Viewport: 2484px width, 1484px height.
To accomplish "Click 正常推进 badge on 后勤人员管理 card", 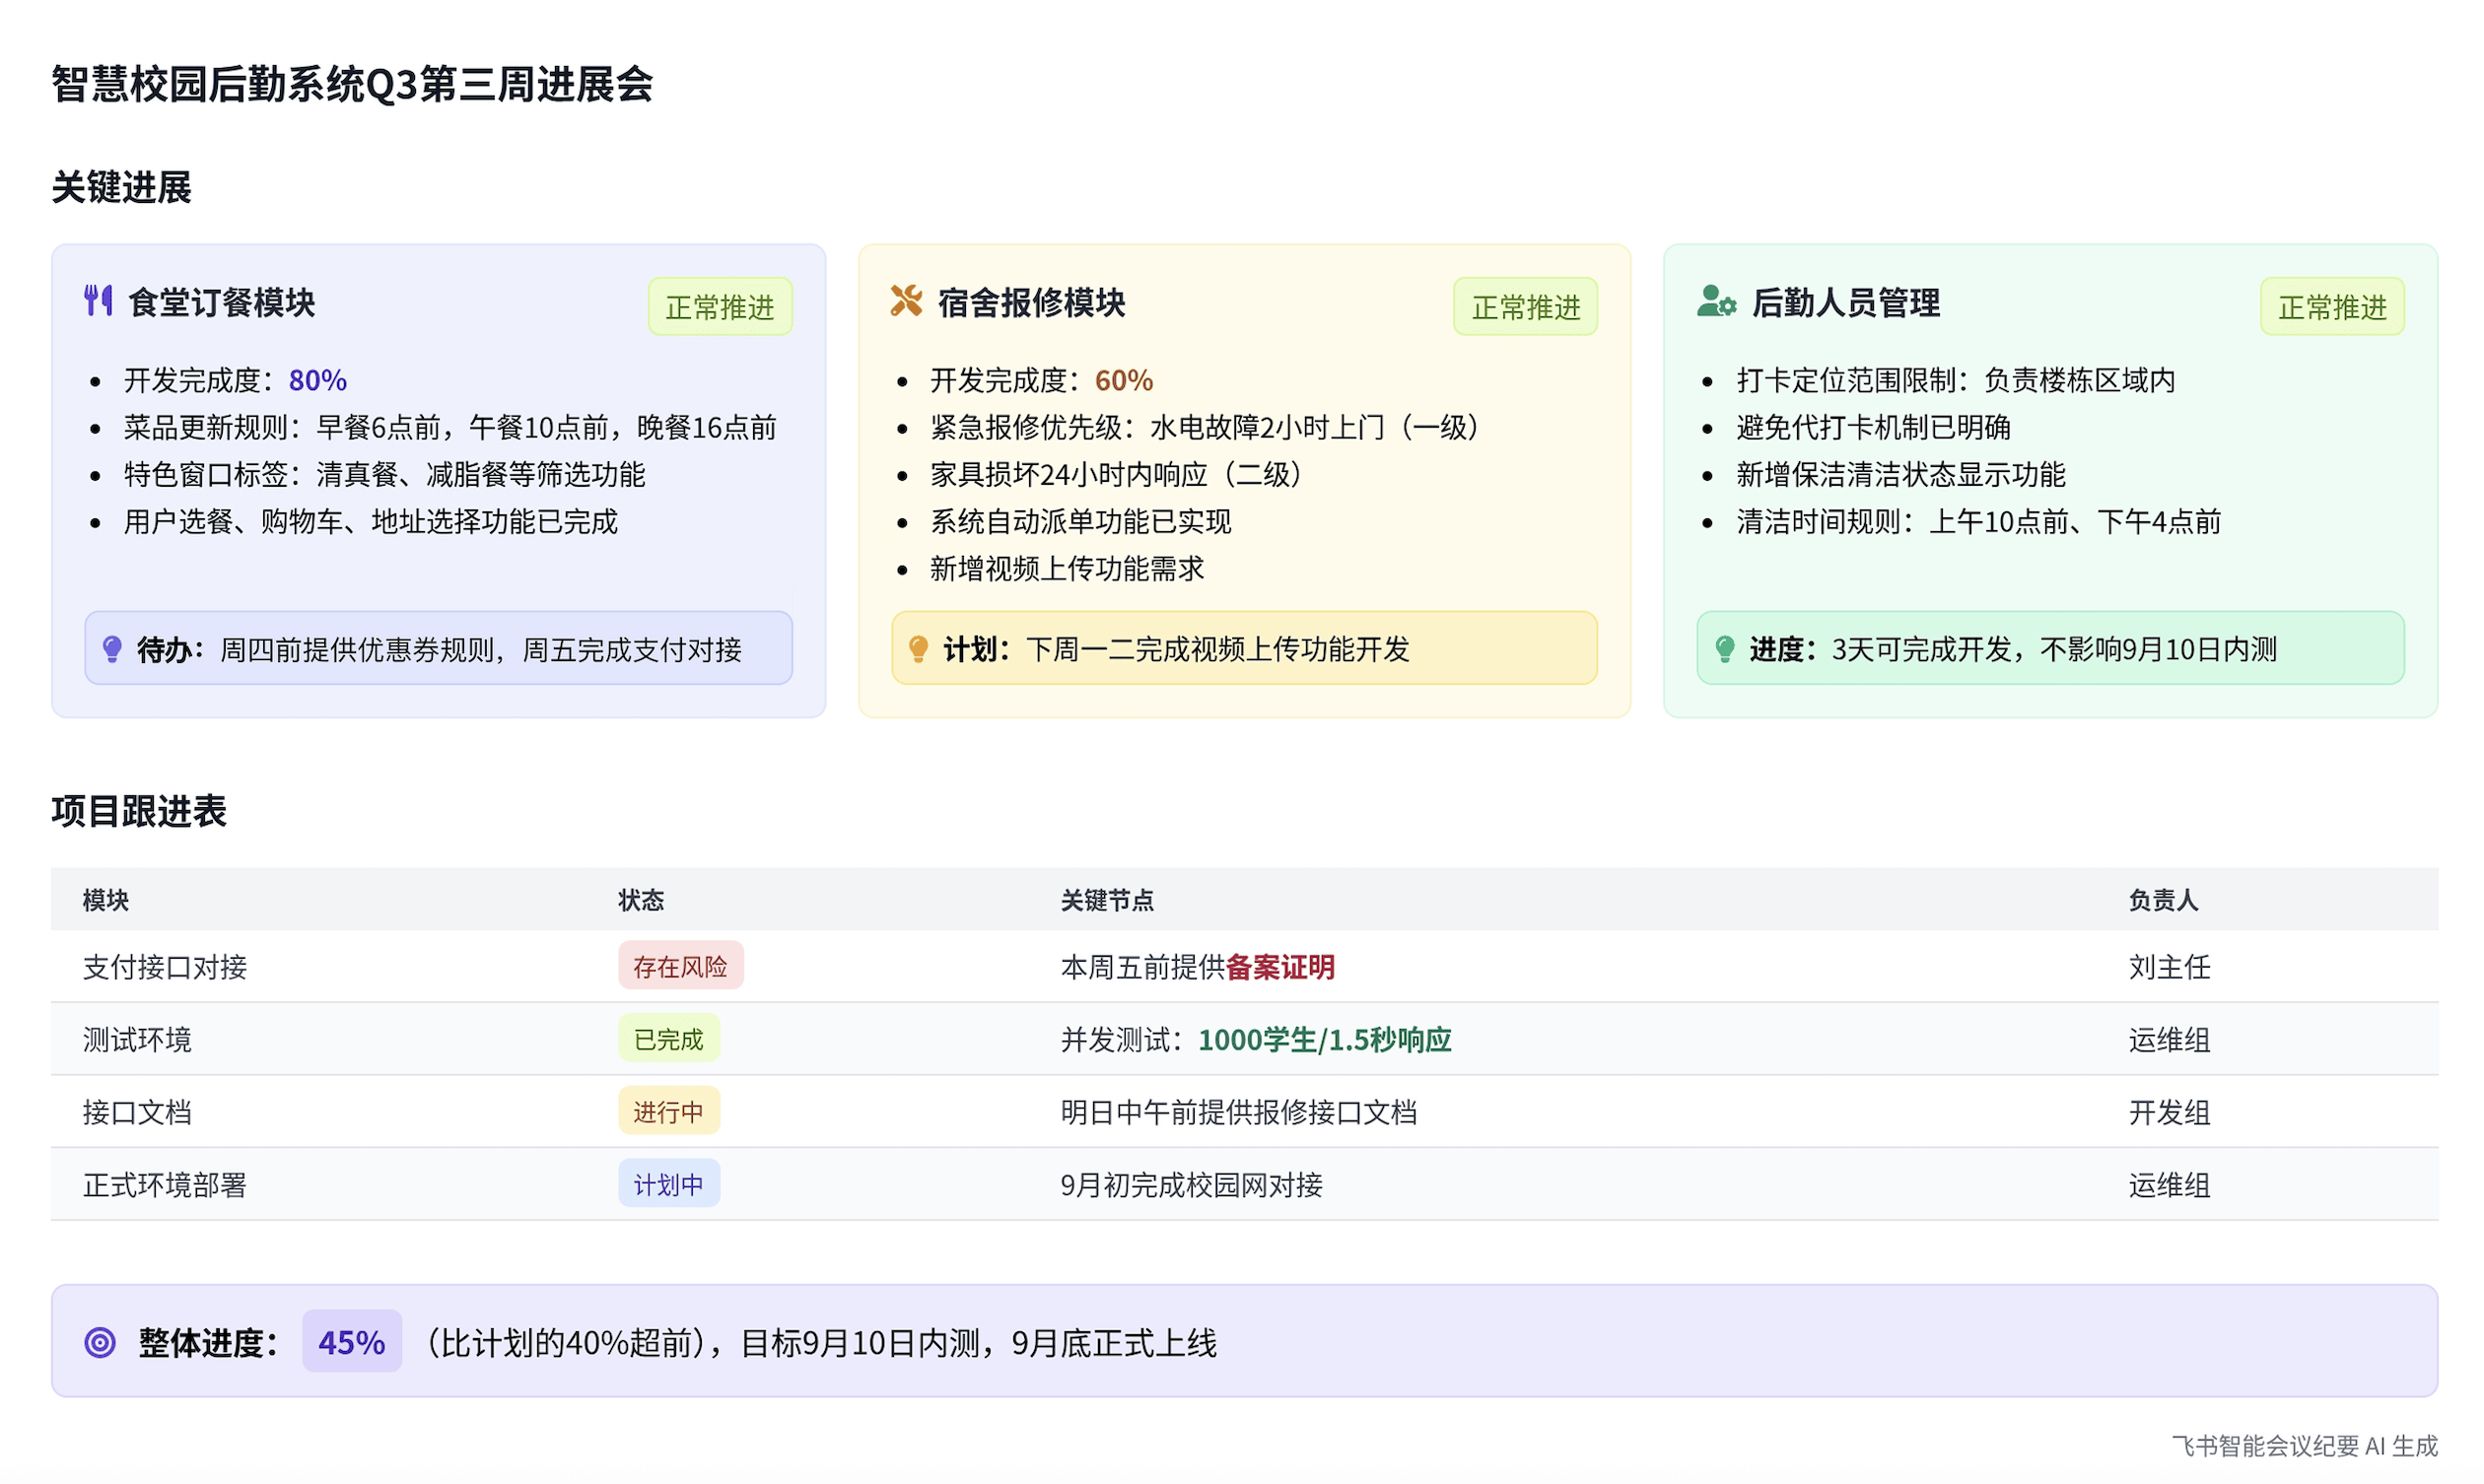I will [2332, 307].
